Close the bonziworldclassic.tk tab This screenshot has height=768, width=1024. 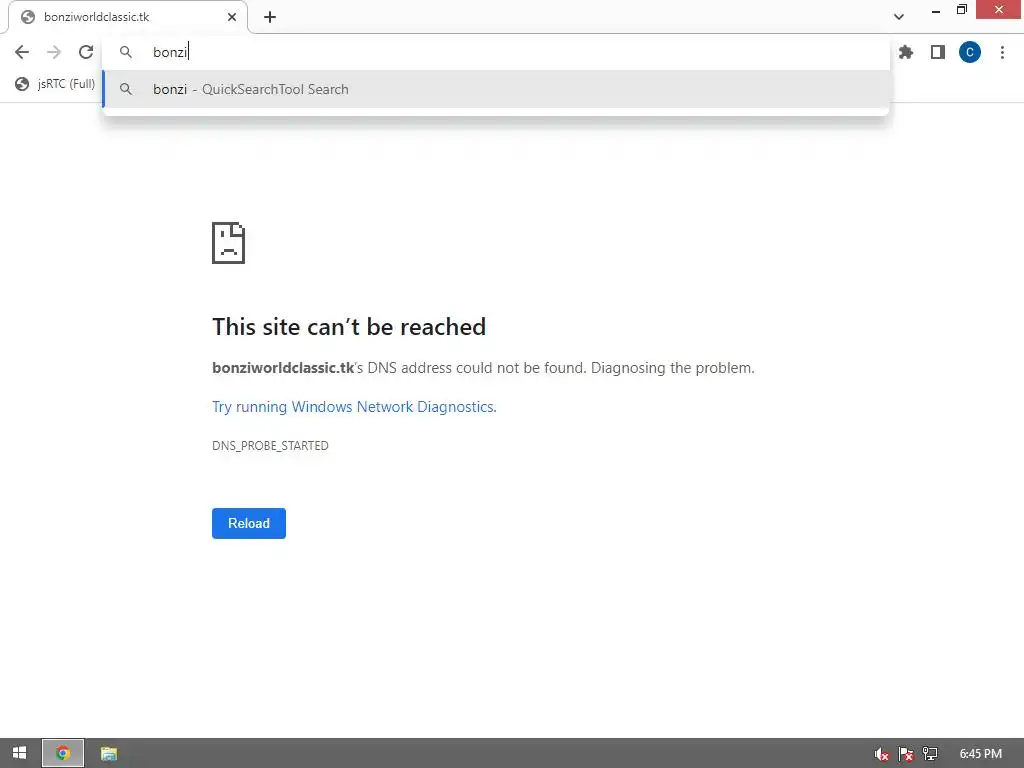click(x=232, y=17)
